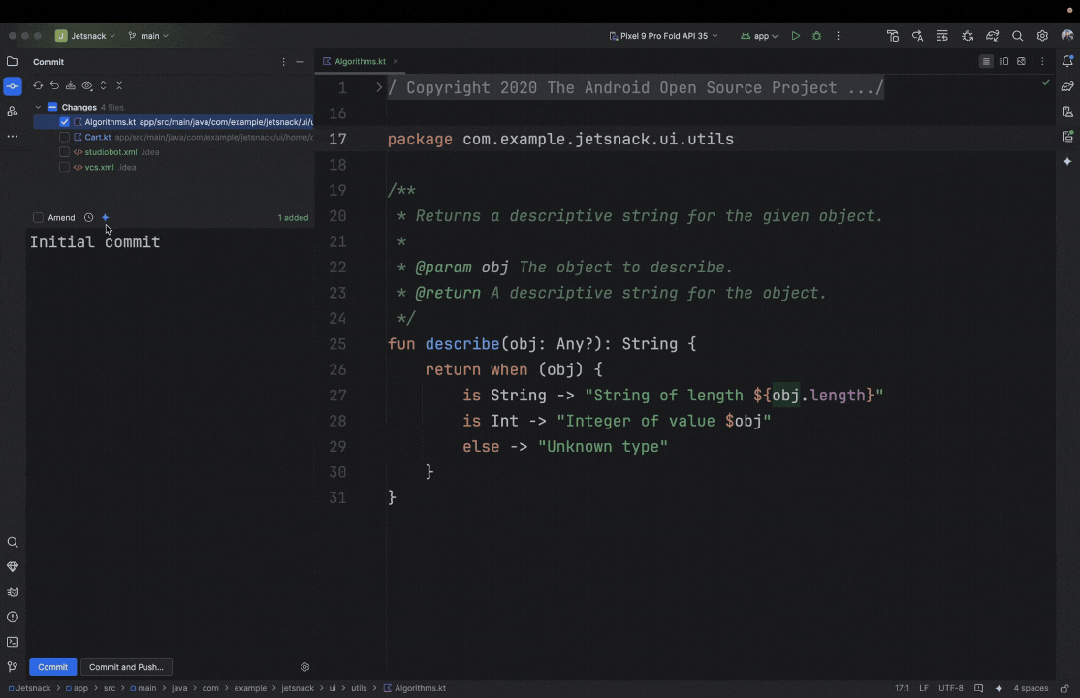Screen dimensions: 1080x698
Task: Collapse the Changes tree node
Action: point(38,107)
